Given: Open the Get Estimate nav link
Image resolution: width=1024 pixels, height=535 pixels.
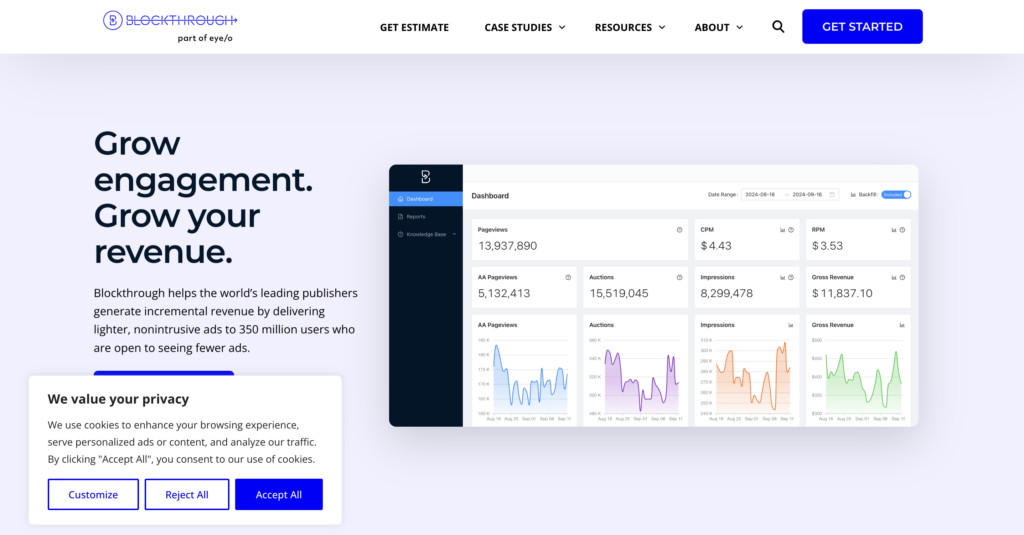Looking at the screenshot, I should coord(414,27).
